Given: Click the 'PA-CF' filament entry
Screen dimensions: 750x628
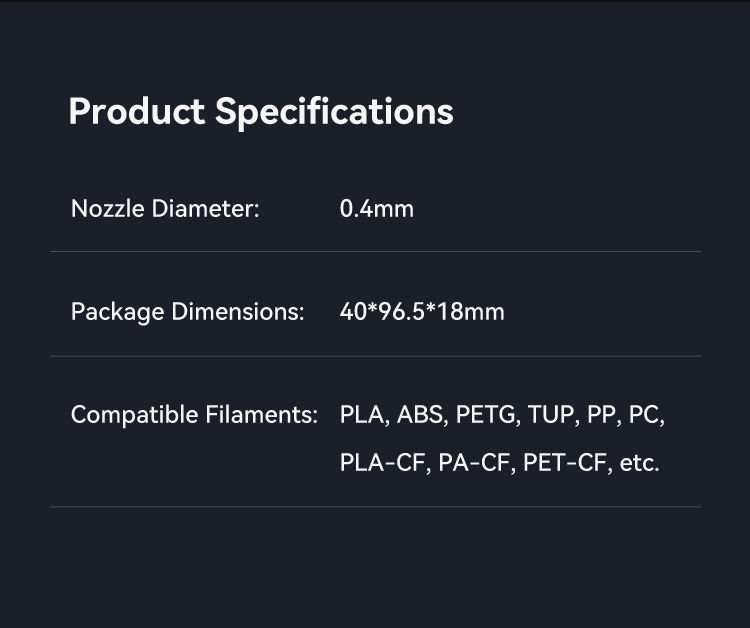Looking at the screenshot, I should pos(475,464).
